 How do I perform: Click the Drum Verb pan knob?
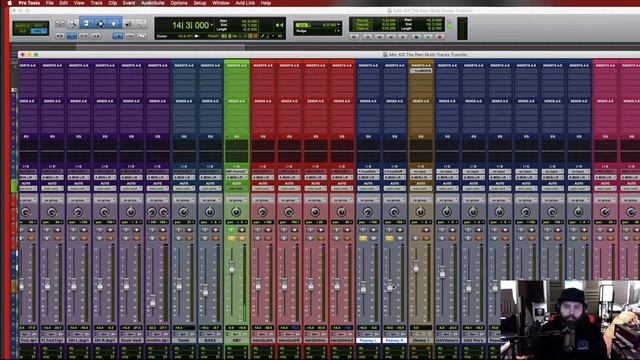[131, 212]
